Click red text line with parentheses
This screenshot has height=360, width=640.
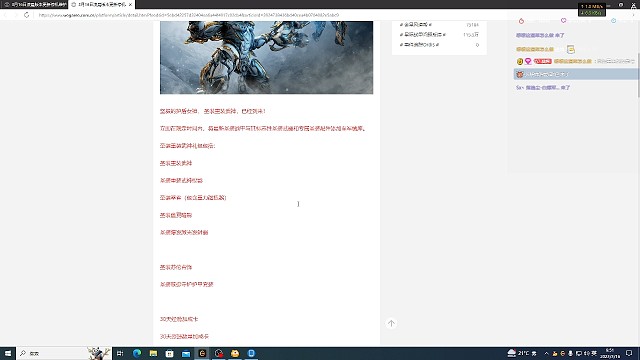pyautogui.click(x=193, y=198)
